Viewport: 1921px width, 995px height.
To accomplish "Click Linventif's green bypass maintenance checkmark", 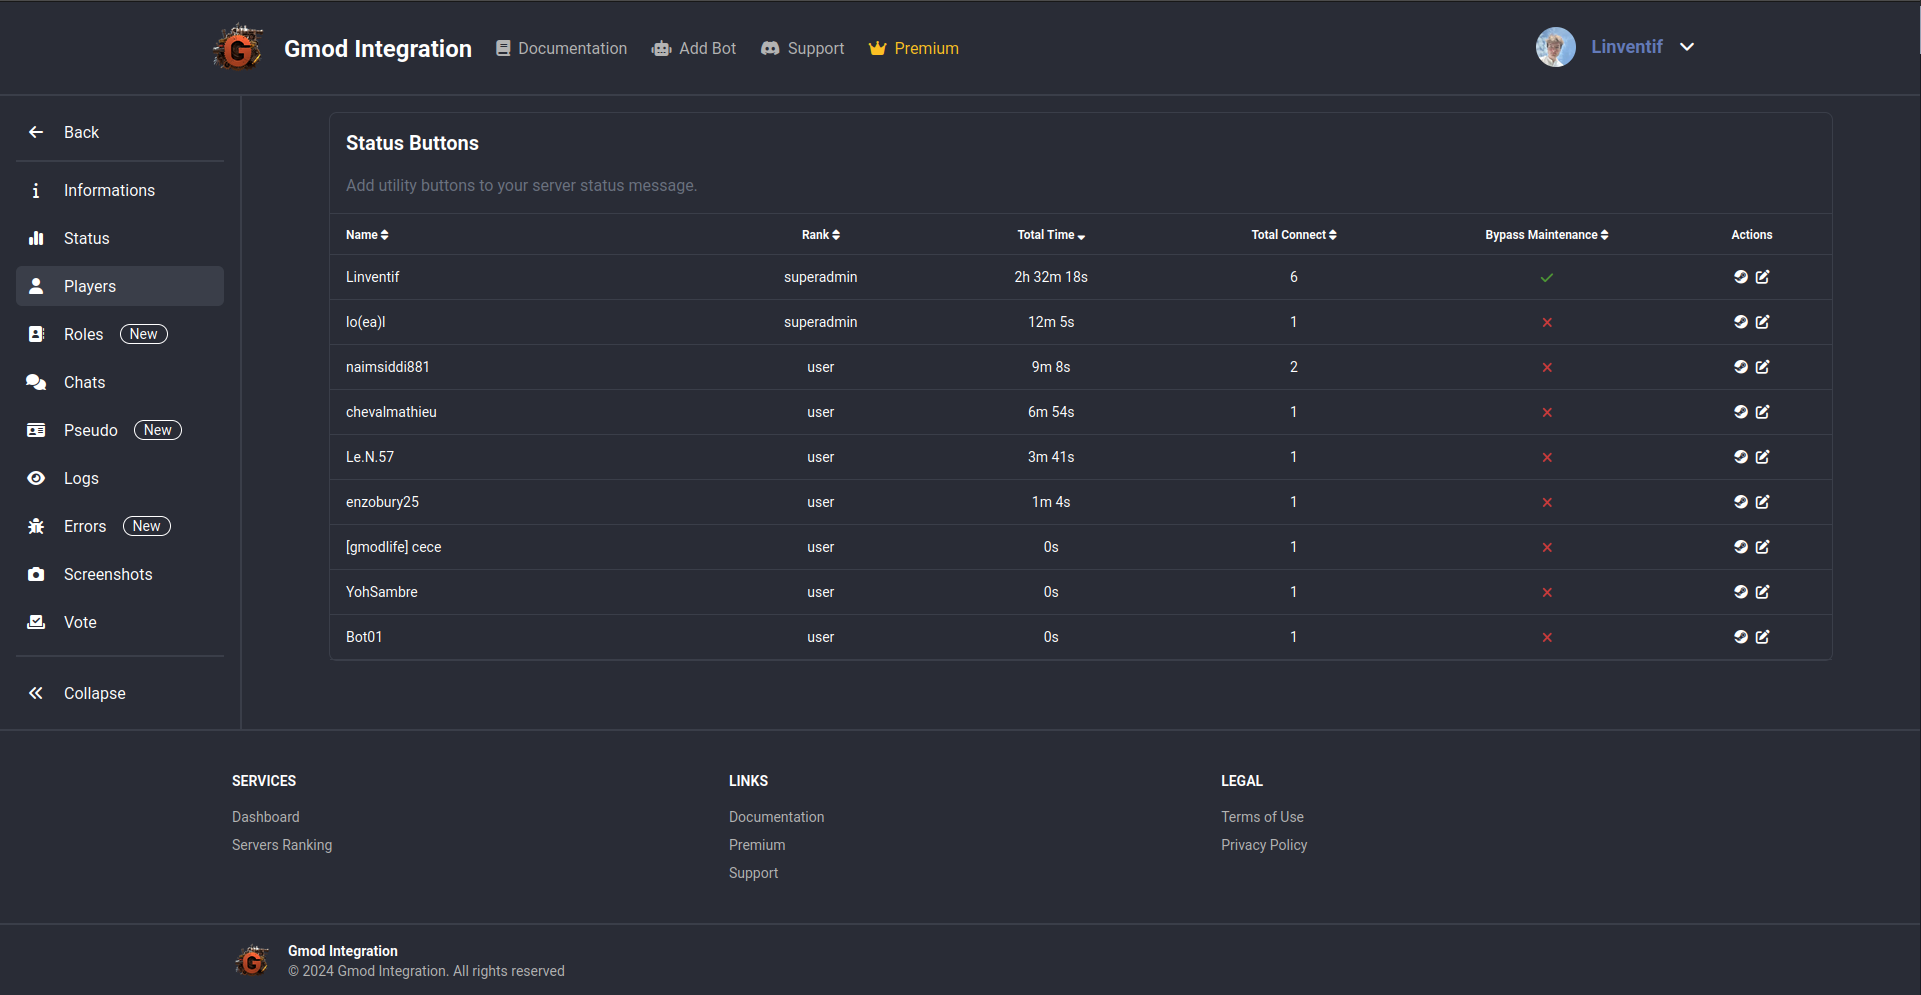I will click(x=1546, y=278).
